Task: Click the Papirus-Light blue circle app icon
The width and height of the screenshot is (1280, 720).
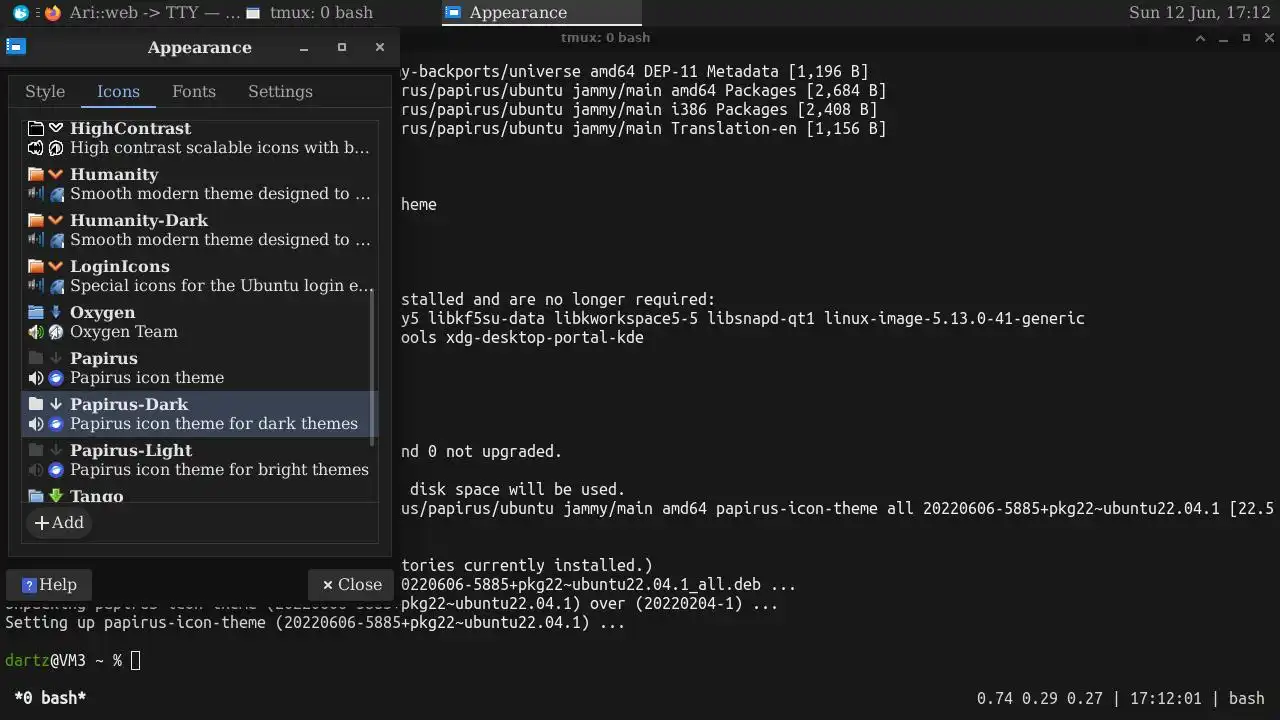Action: click(56, 470)
